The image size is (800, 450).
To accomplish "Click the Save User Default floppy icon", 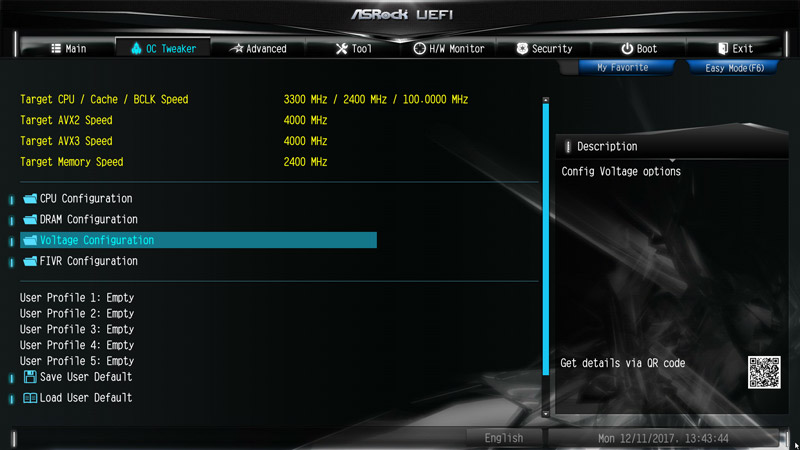I will click(30, 377).
